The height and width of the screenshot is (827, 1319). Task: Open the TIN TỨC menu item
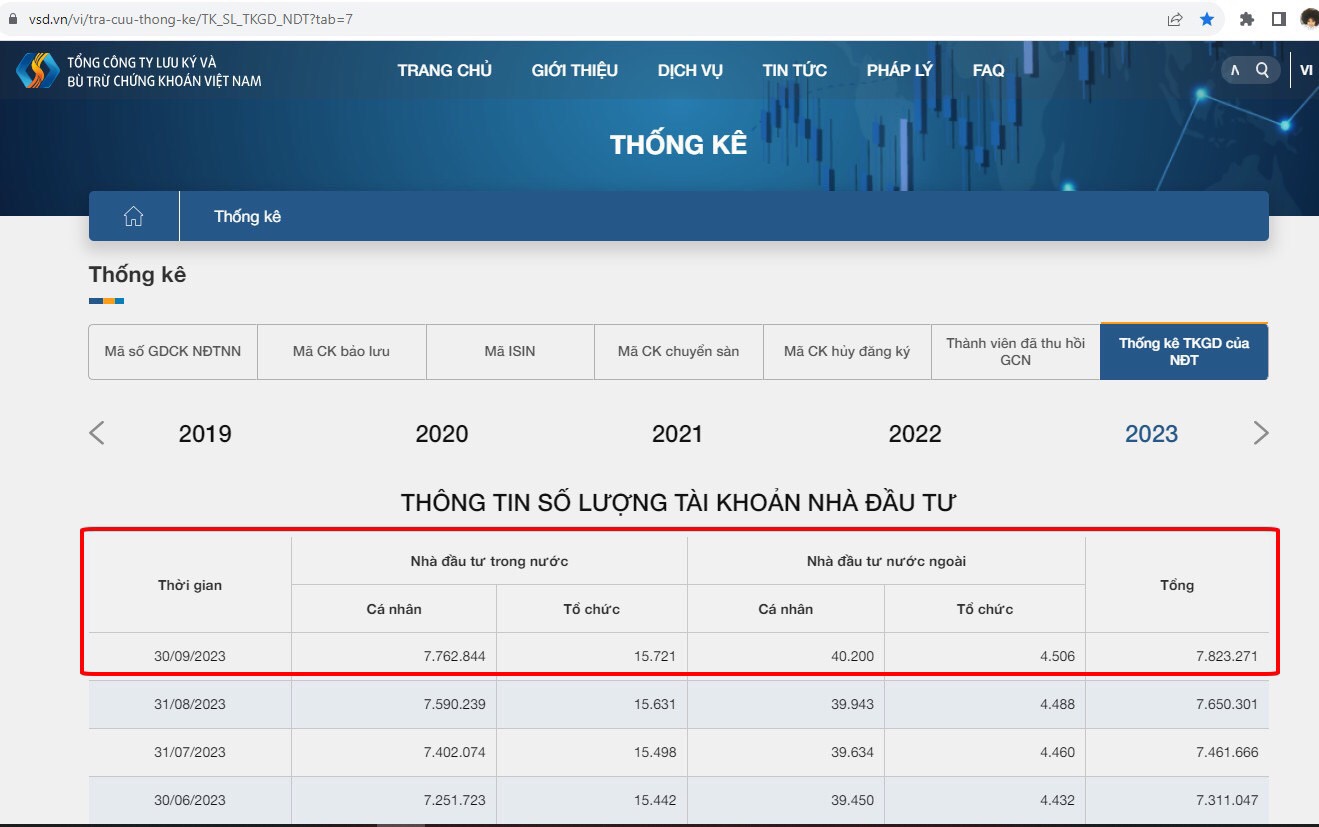(794, 70)
